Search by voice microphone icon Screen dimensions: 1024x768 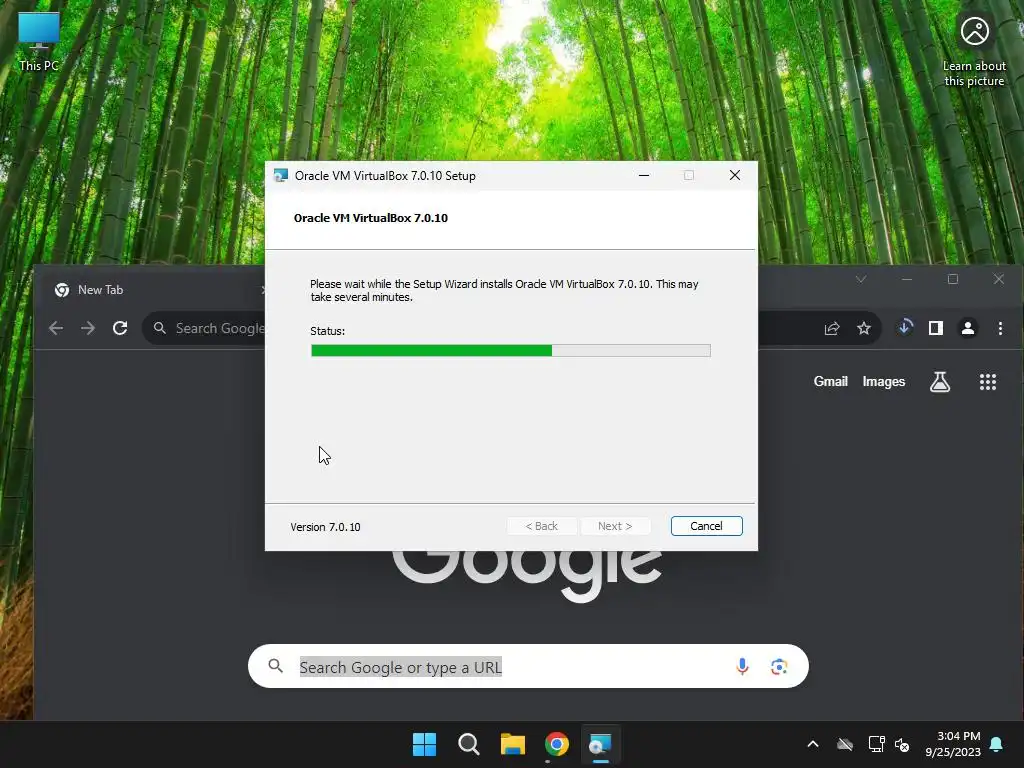pos(742,666)
